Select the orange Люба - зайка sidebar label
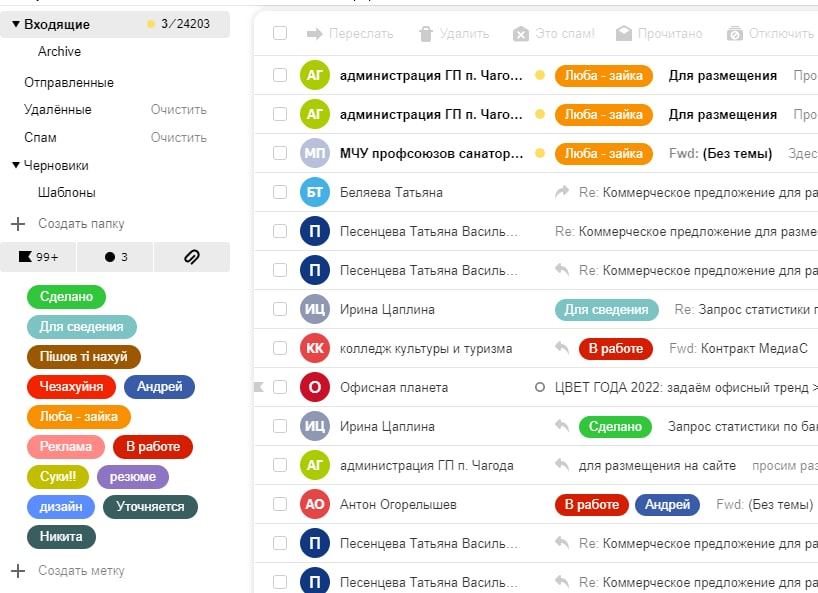The height and width of the screenshot is (593, 818). (79, 417)
